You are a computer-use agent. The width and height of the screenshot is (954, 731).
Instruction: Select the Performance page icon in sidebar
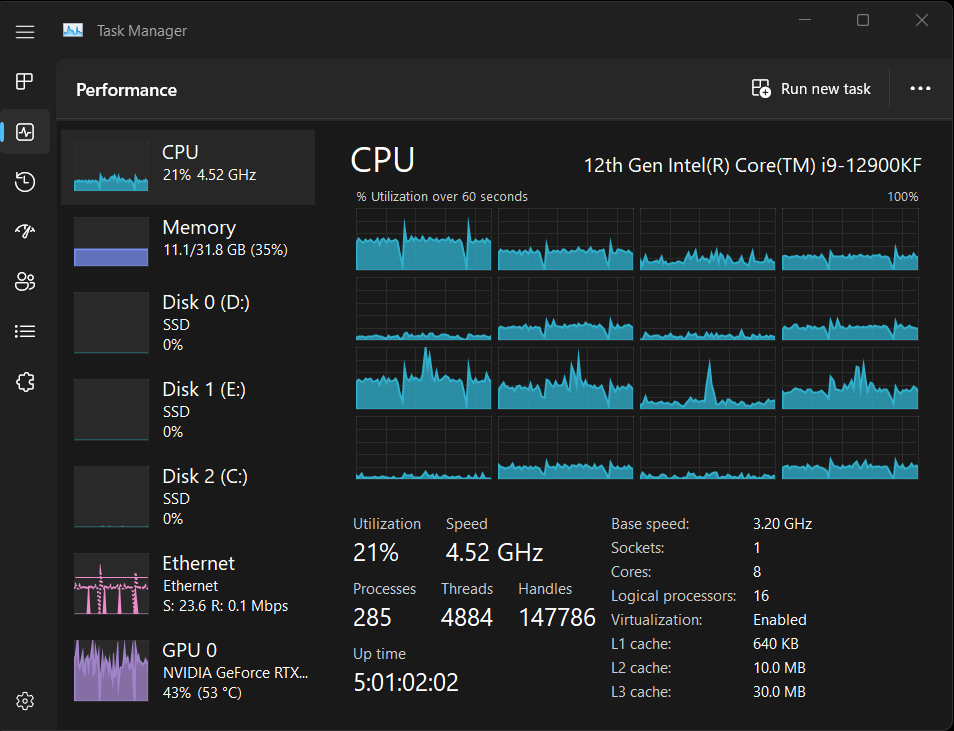pyautogui.click(x=25, y=131)
